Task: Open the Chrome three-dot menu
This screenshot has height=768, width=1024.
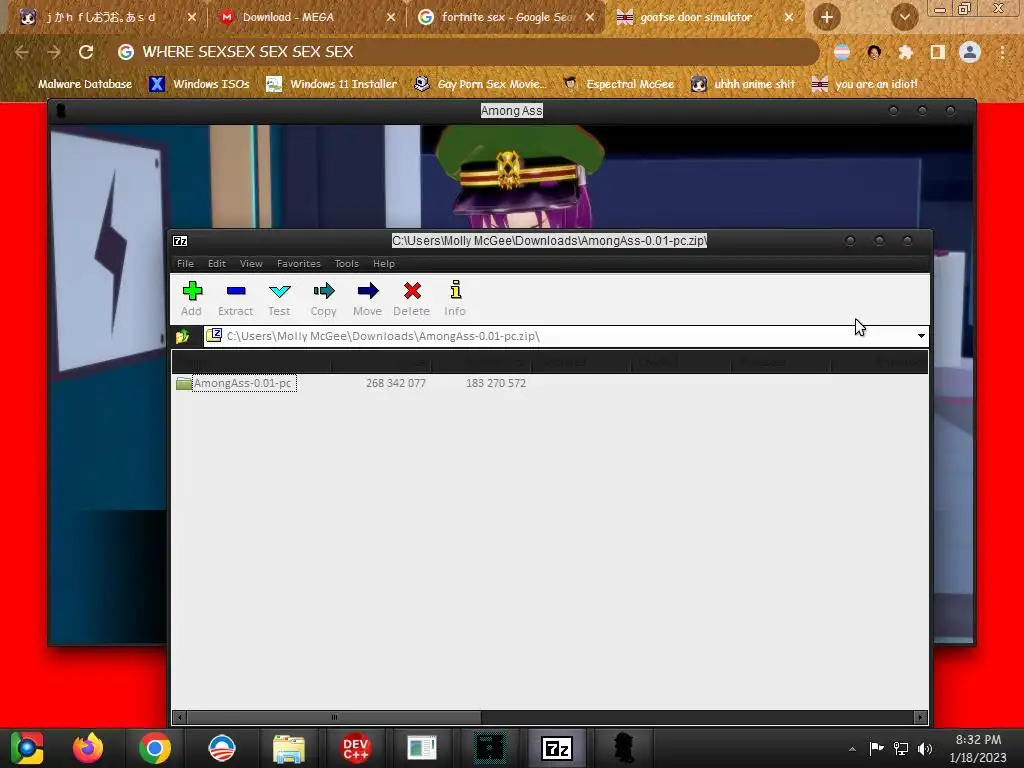Action: [1002, 52]
